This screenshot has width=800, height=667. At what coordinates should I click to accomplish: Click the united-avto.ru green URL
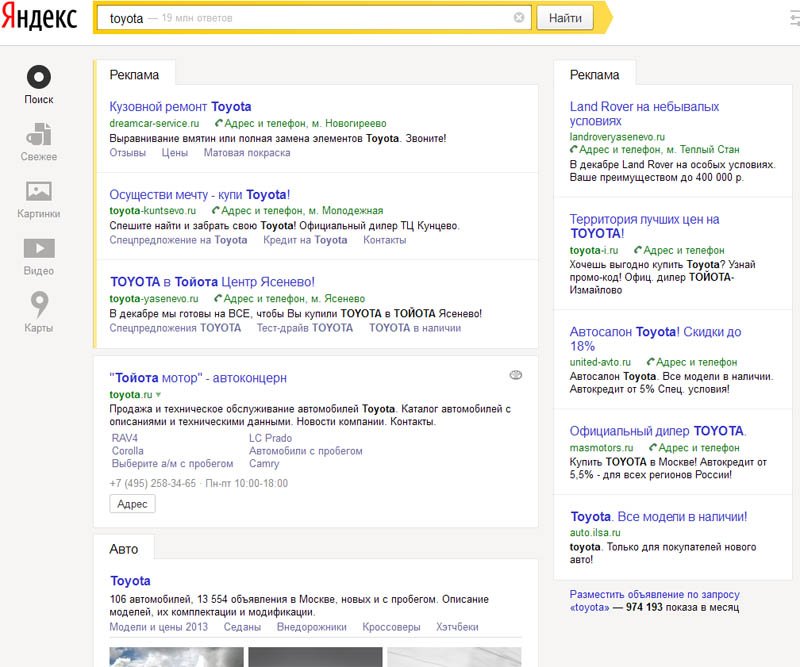point(600,362)
